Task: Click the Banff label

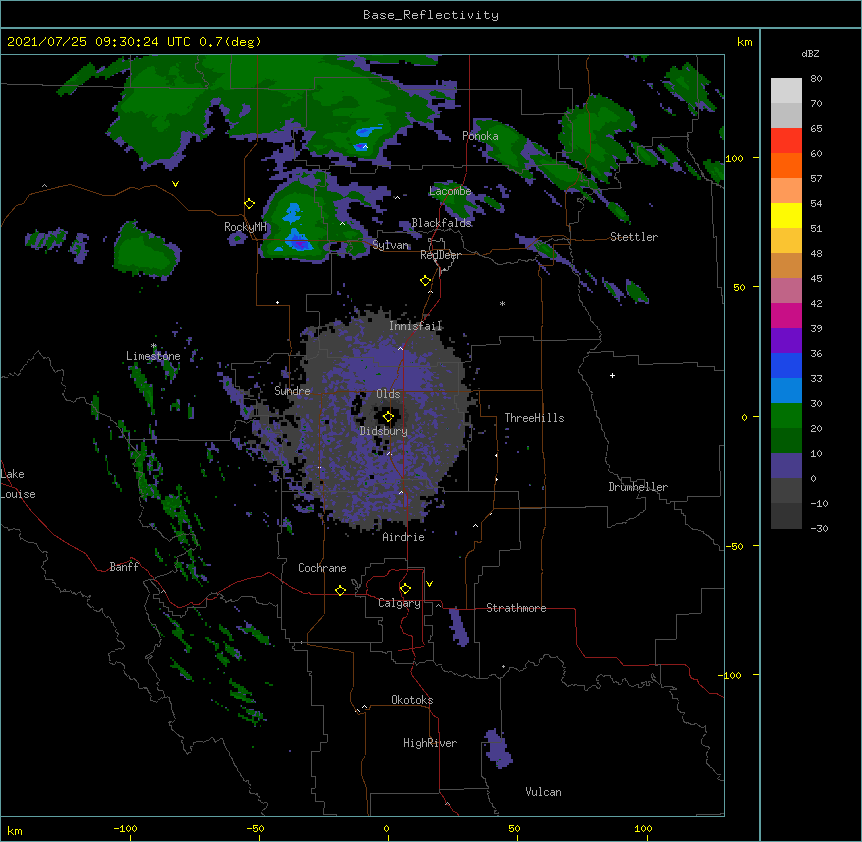Action: coord(124,567)
